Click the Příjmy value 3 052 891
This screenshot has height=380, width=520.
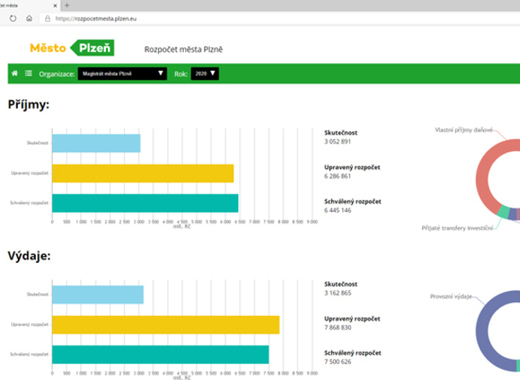click(337, 142)
